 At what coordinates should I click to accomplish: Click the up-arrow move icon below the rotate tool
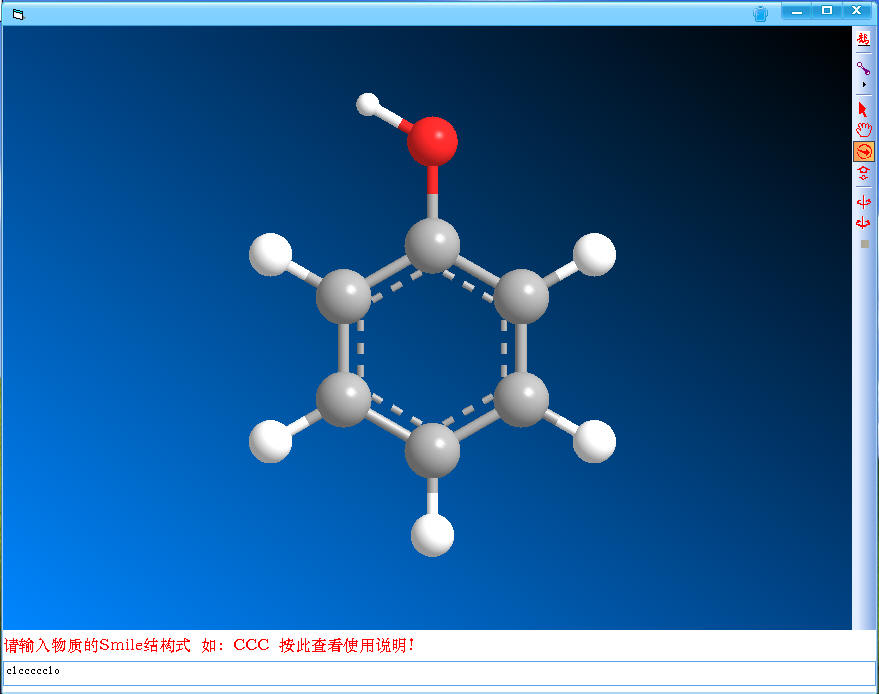pyautogui.click(x=864, y=171)
